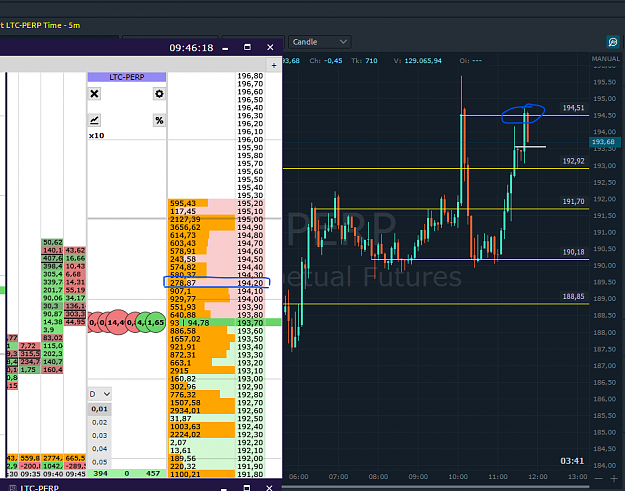Maximize the order book window showing 09:46:18
625x491 pixels.
click(x=247, y=47)
